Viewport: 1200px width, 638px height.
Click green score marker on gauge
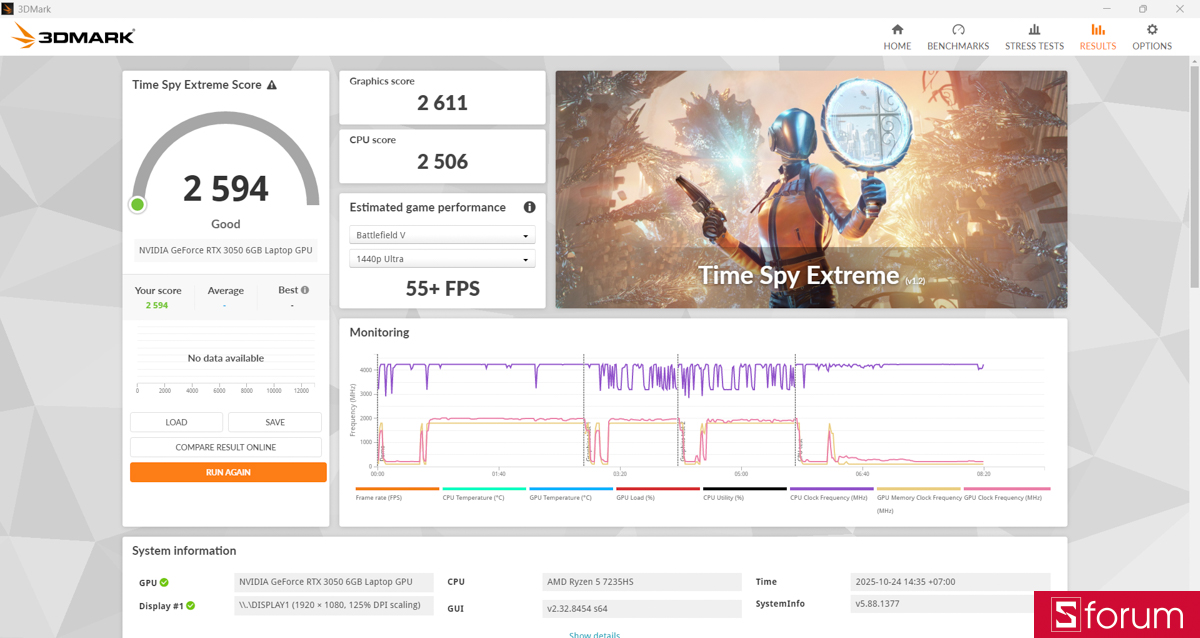(x=138, y=205)
